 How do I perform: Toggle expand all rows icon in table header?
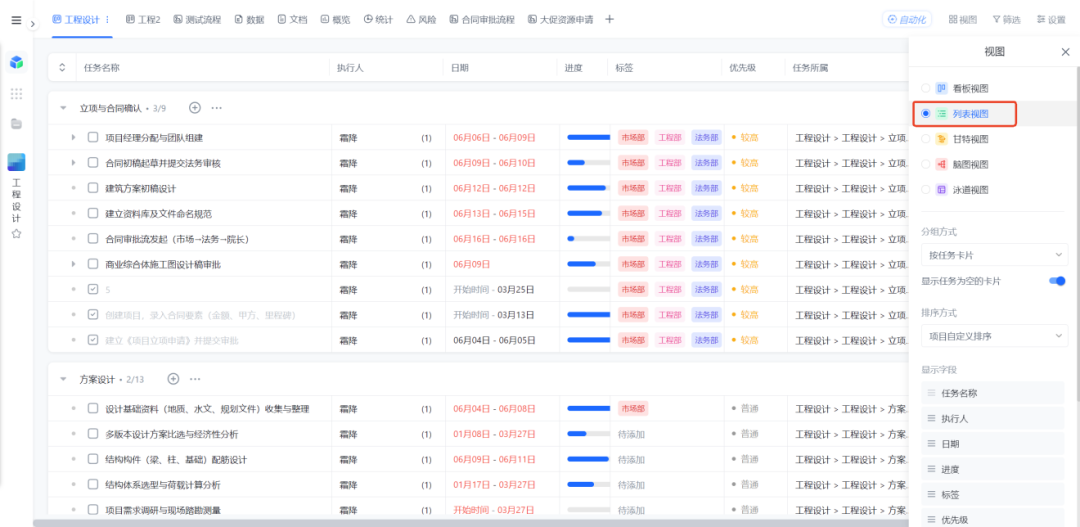62,68
